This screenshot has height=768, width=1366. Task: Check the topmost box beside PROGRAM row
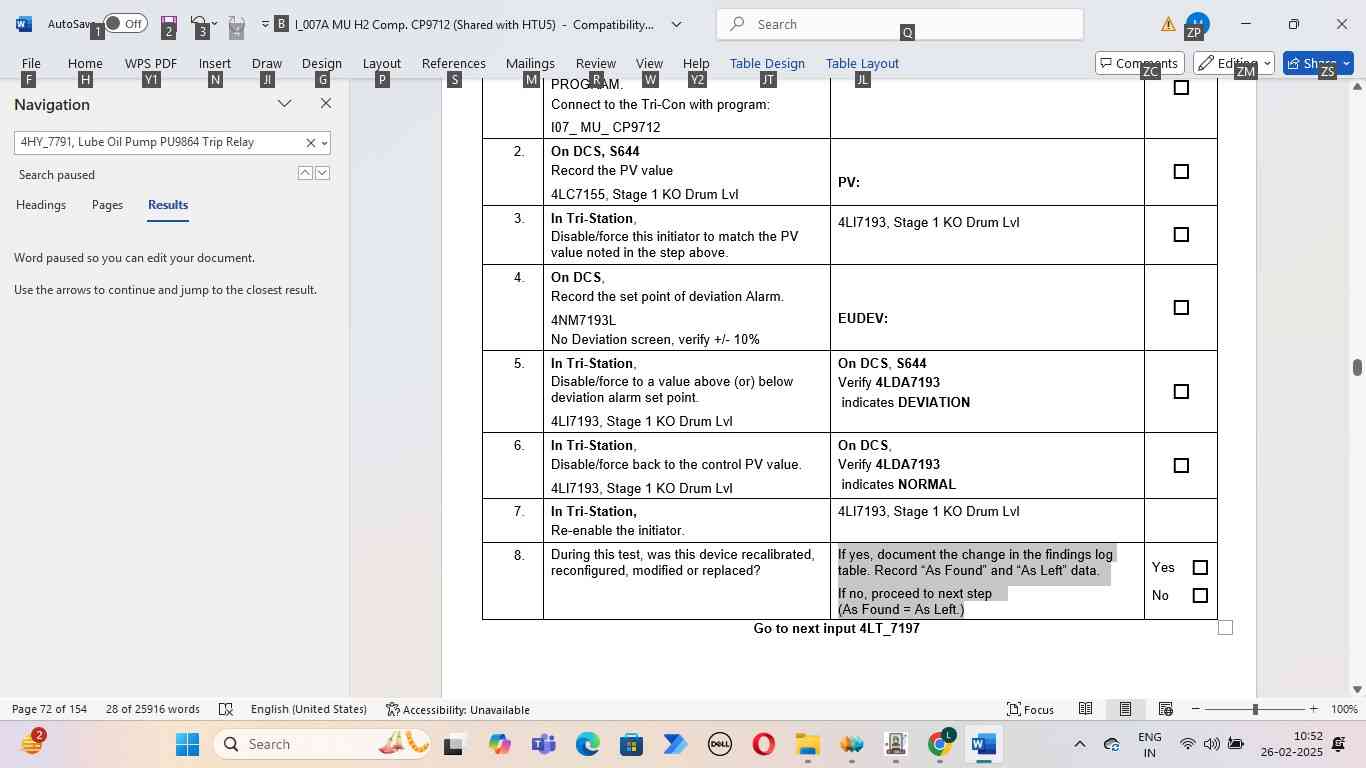[1181, 88]
